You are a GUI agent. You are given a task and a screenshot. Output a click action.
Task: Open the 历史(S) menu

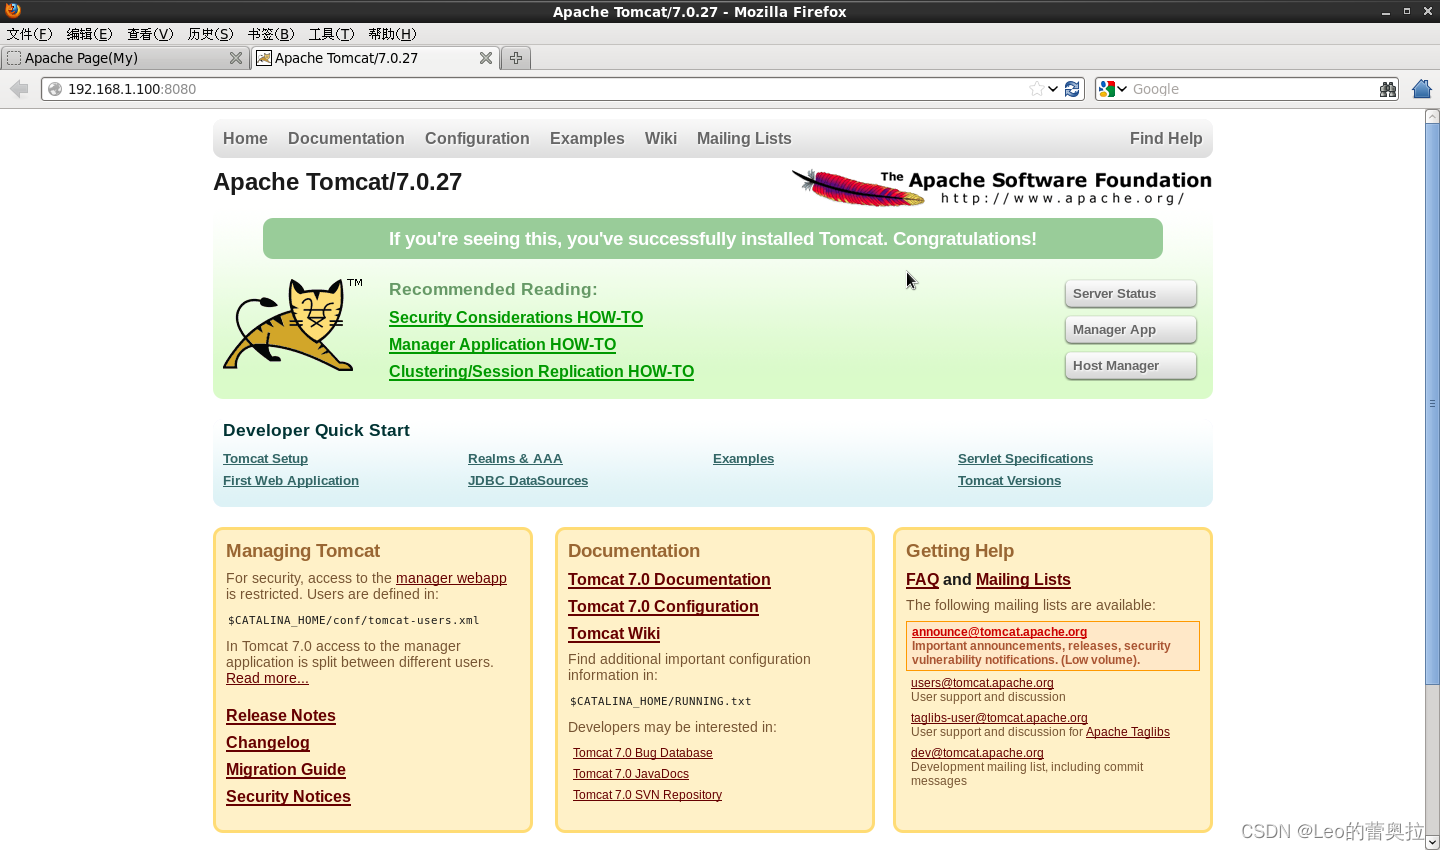point(210,34)
